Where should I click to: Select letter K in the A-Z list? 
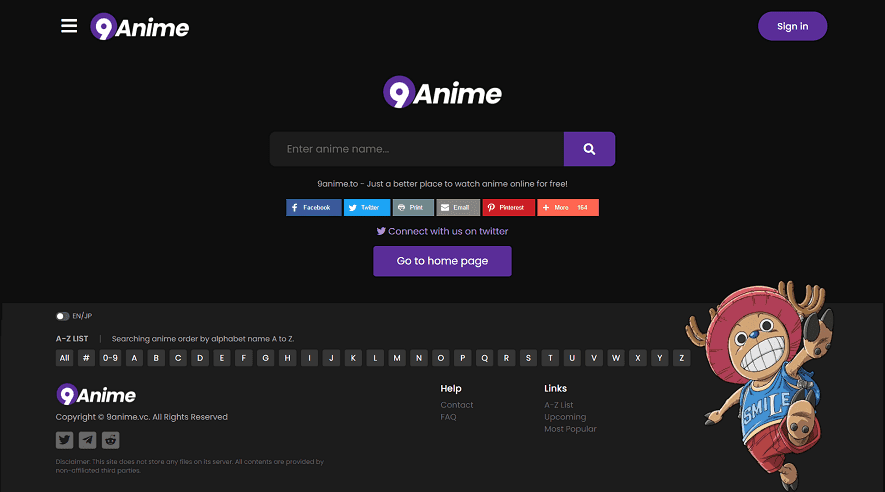(x=353, y=358)
